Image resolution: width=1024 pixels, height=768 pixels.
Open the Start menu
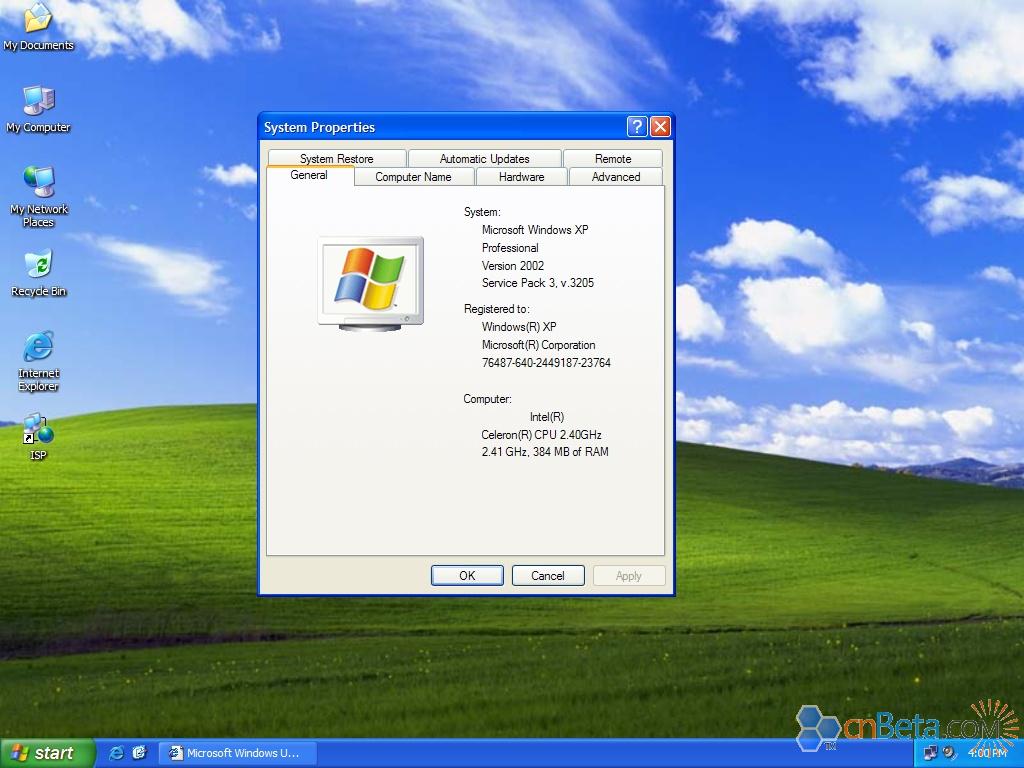click(x=47, y=753)
